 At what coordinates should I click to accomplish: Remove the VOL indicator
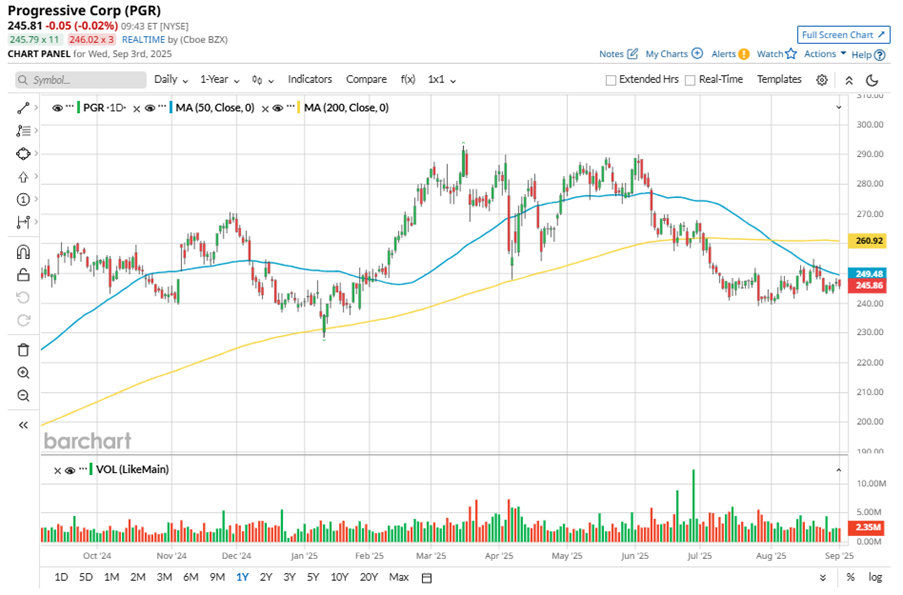[58, 471]
